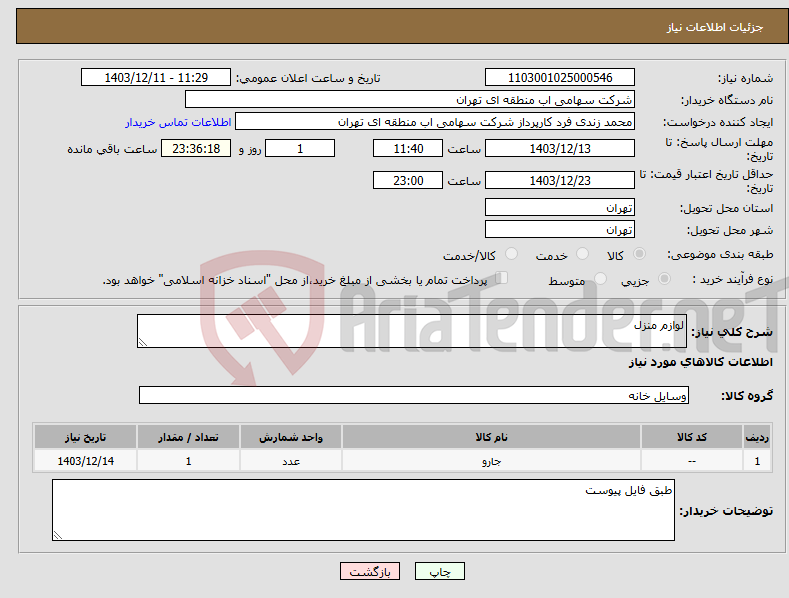Select the خدمت radio button
Viewport: 789px width, 598px height.
[582, 254]
